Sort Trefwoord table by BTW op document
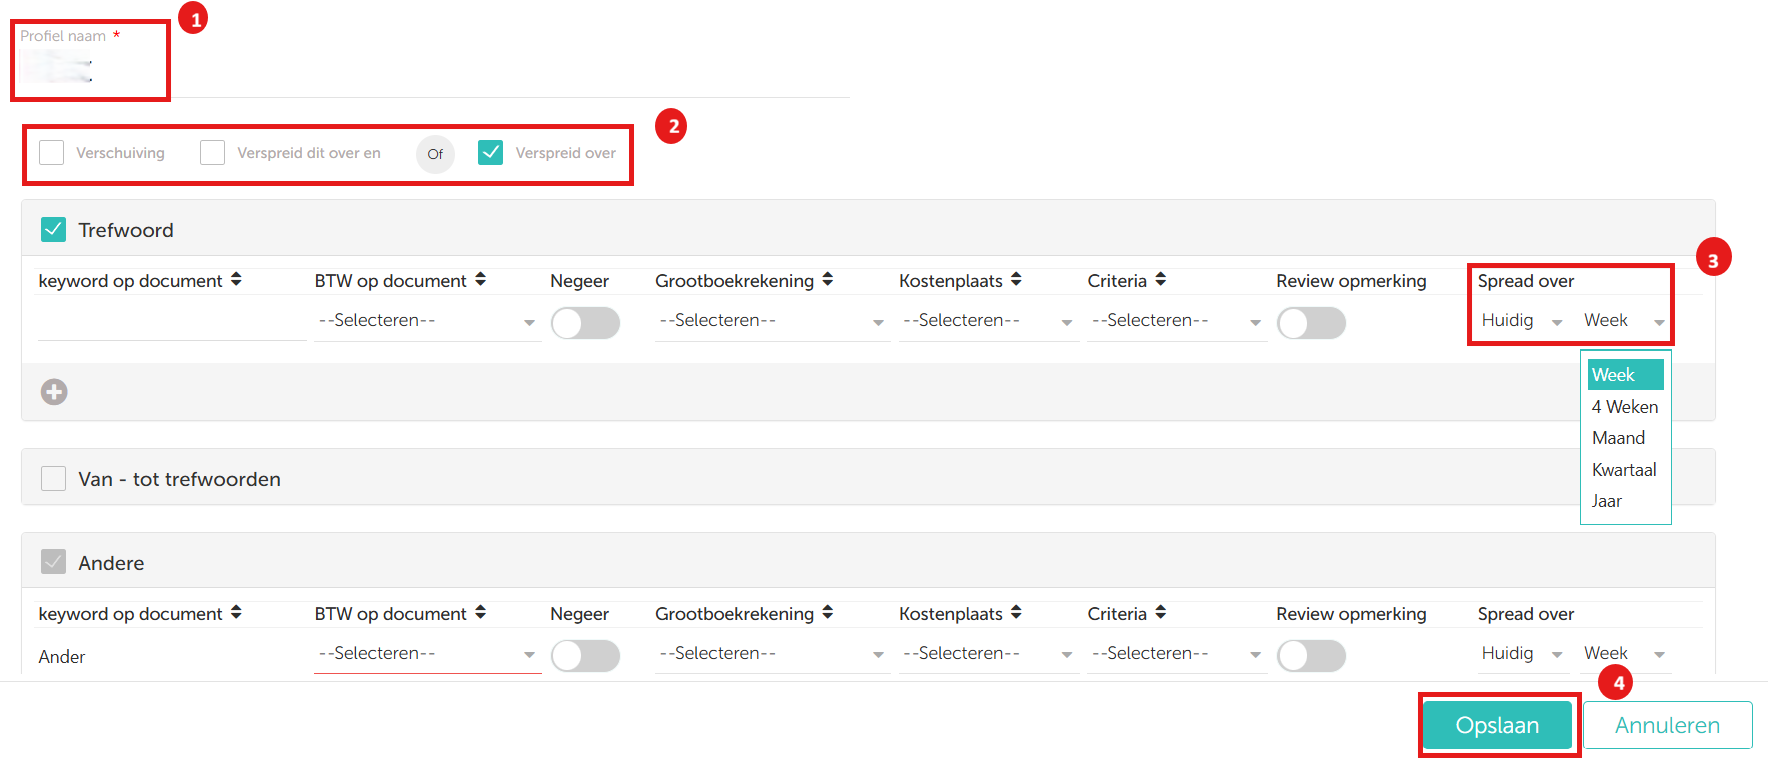The height and width of the screenshot is (758, 1768). point(480,280)
